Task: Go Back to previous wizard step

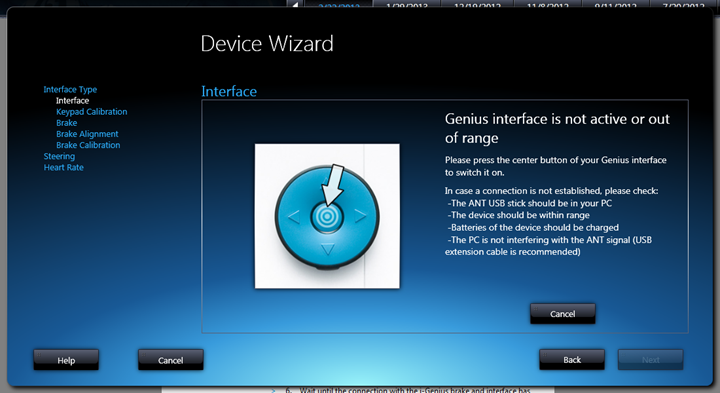Action: tap(572, 359)
